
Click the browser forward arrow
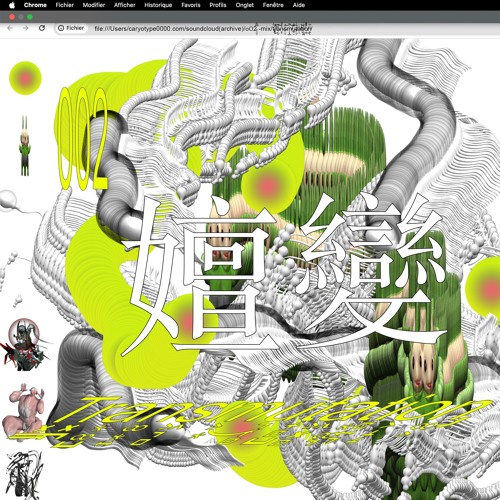coord(26,28)
